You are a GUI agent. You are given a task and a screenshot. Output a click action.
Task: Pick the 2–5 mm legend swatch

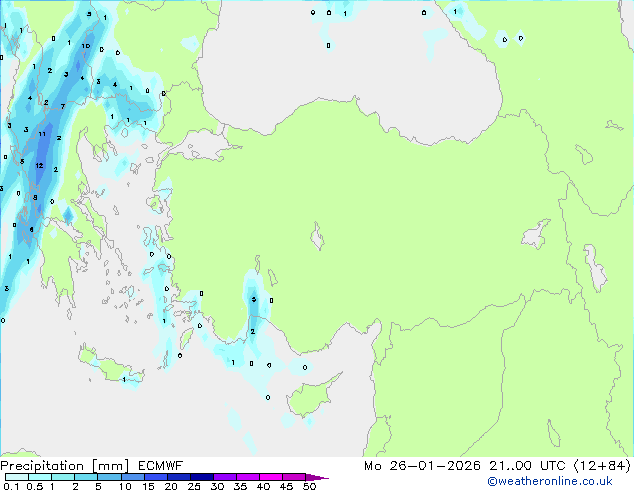[86, 477]
